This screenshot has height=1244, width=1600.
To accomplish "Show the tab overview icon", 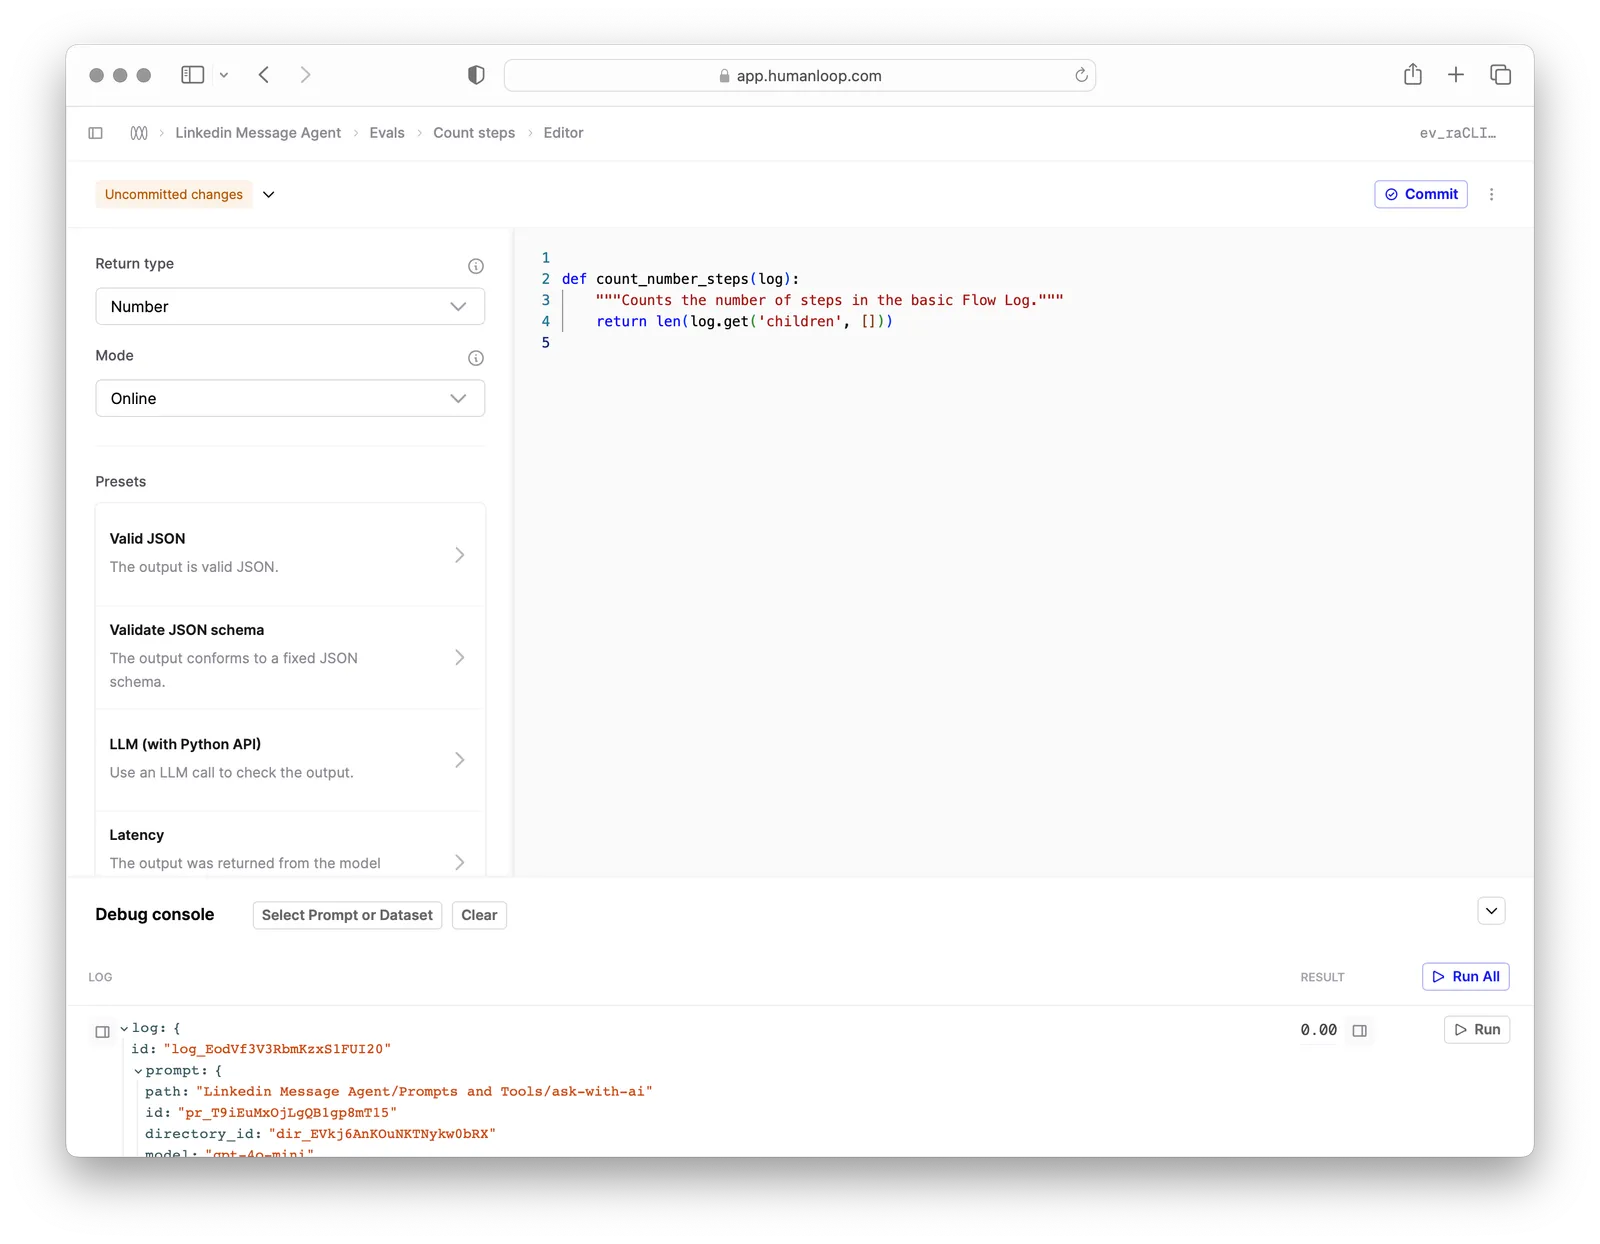I will [1500, 75].
